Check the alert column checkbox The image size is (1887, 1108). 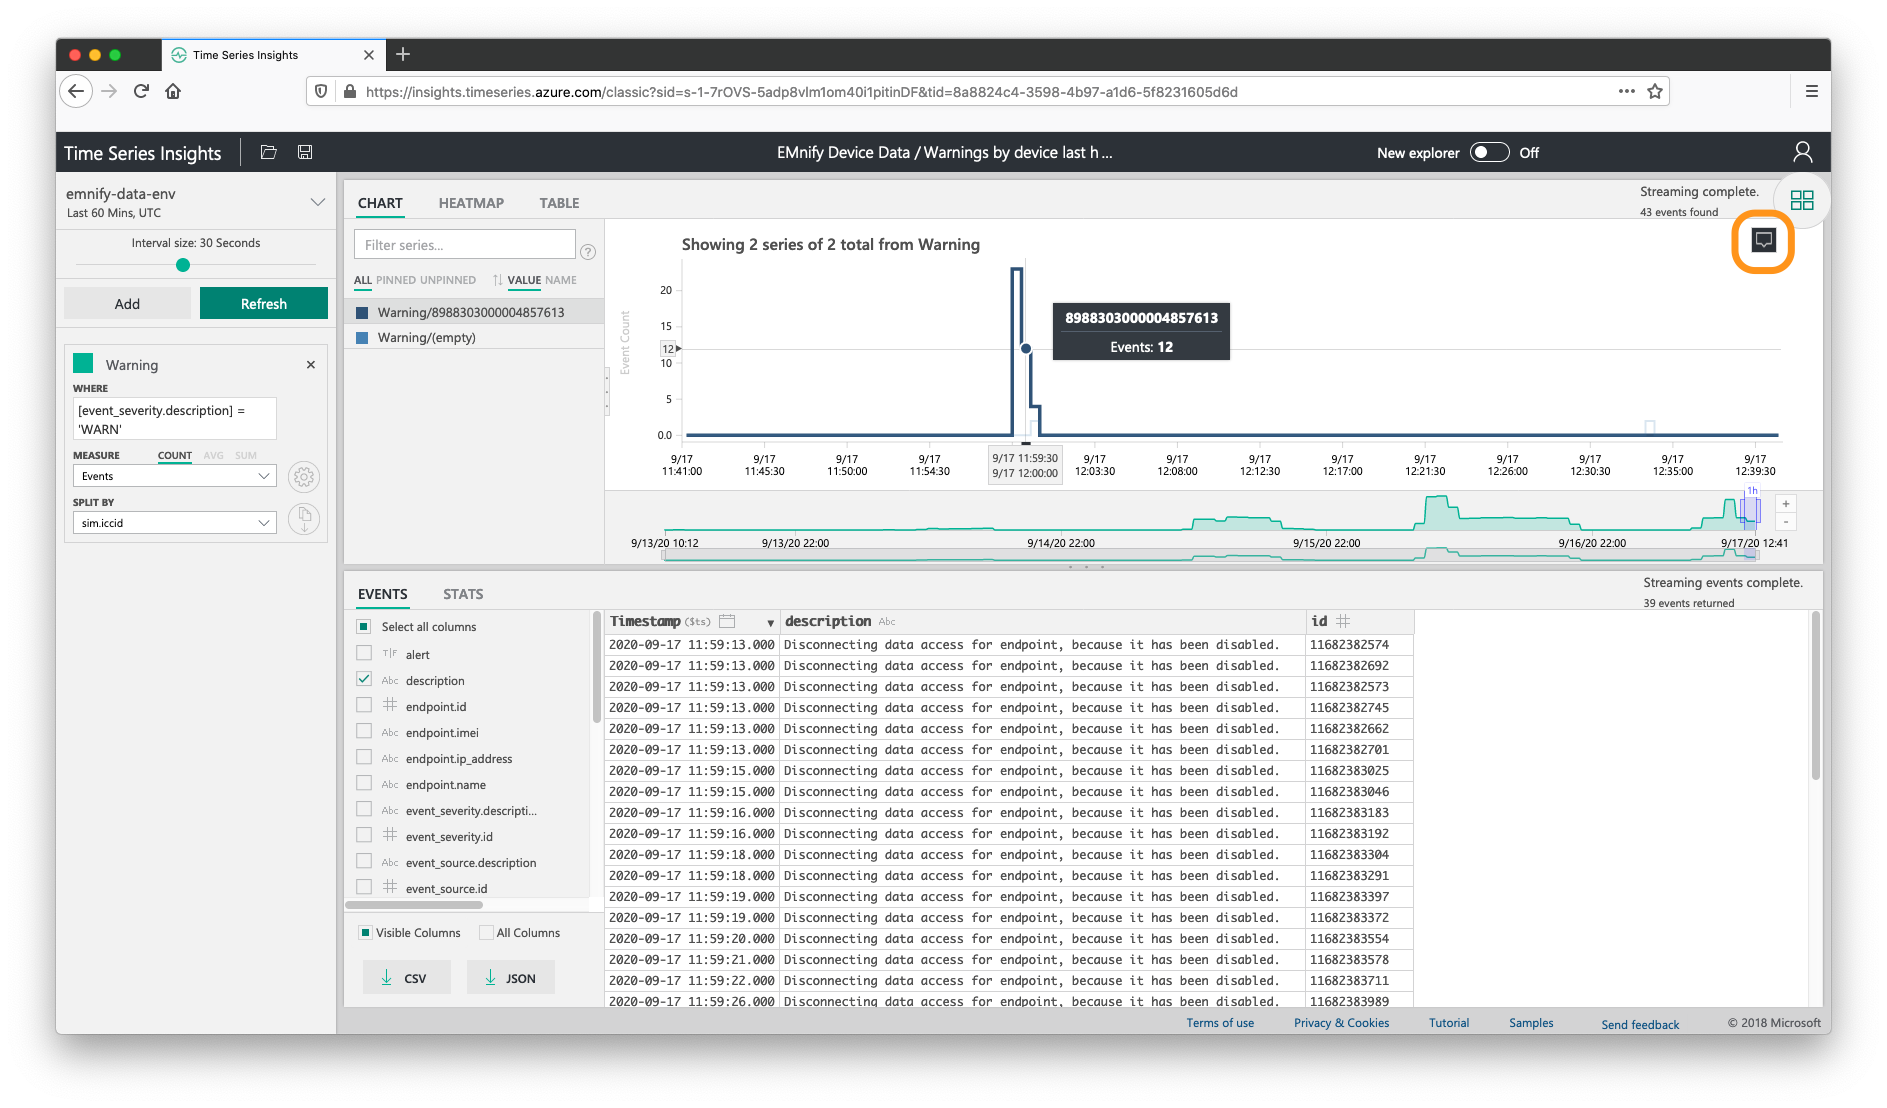pyautogui.click(x=364, y=653)
